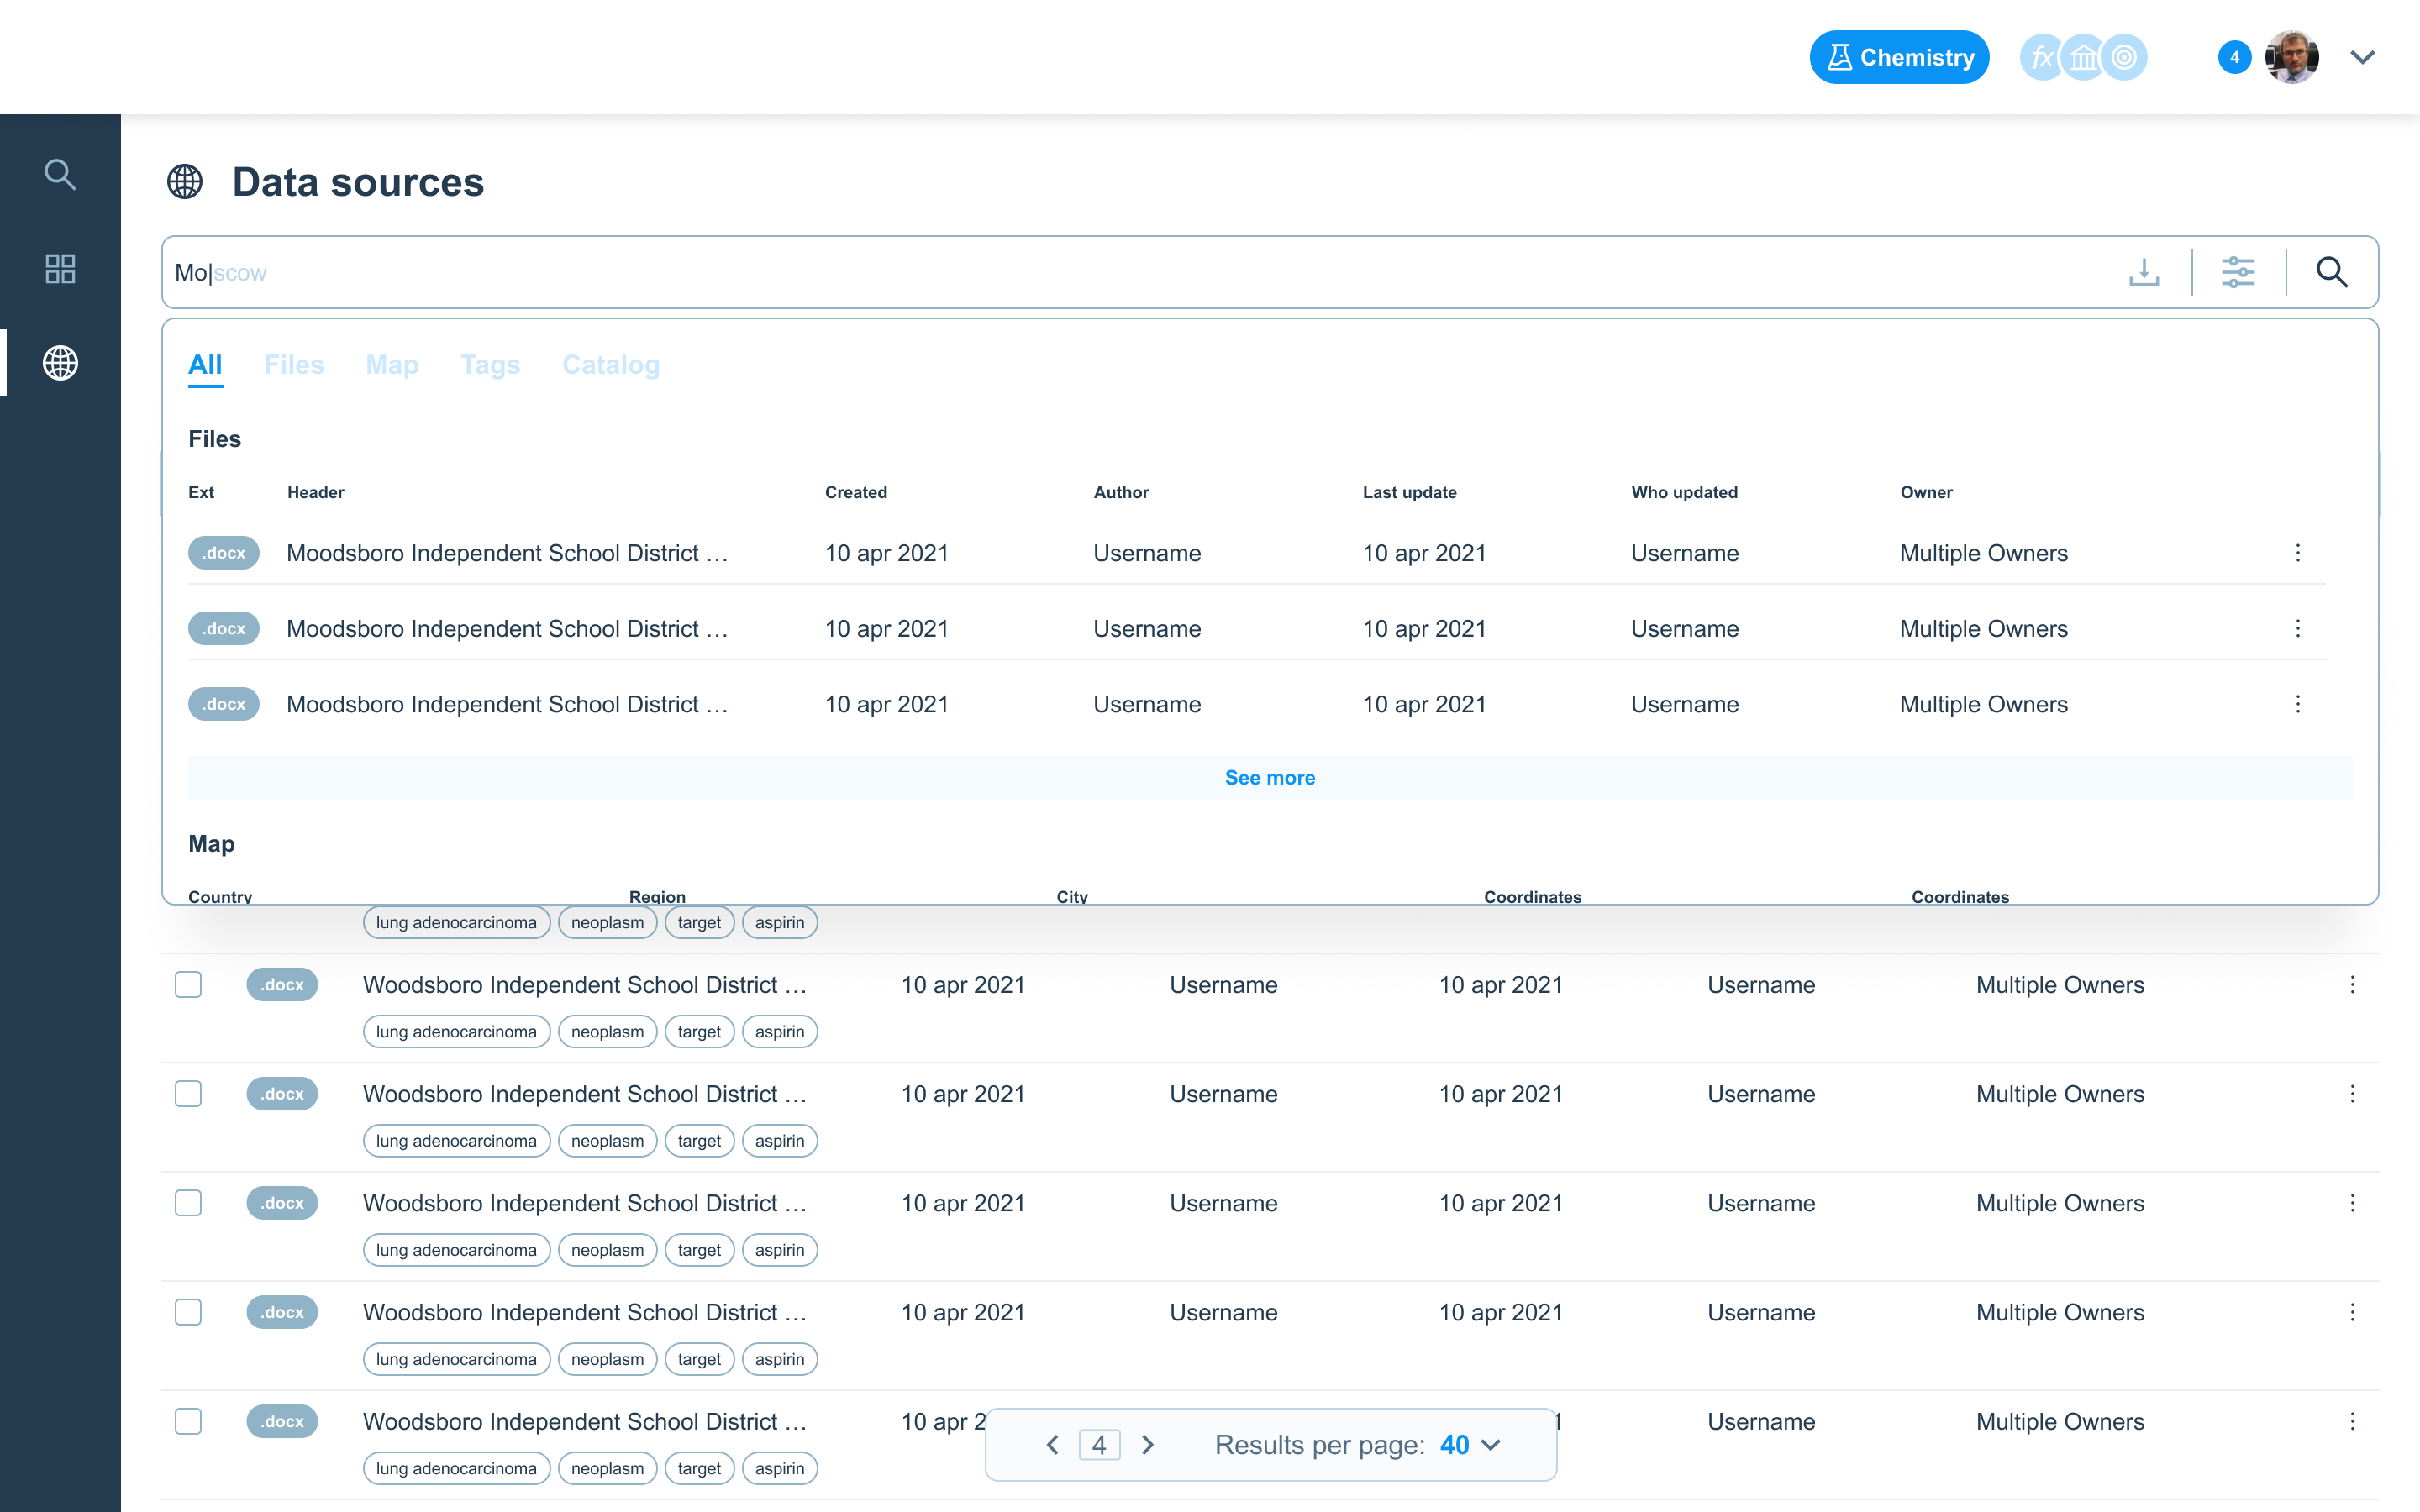Click the Chemistry button
Image resolution: width=2420 pixels, height=1512 pixels.
pos(1898,58)
